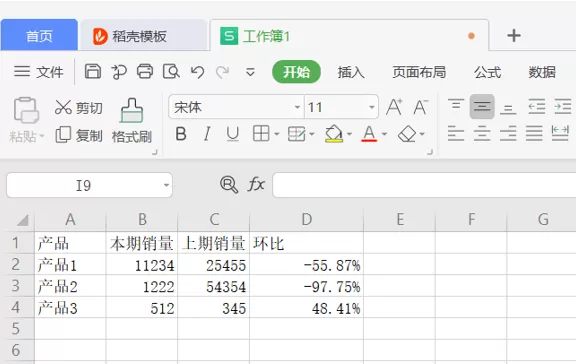
Task: Center text horizontally
Action: pos(482,133)
